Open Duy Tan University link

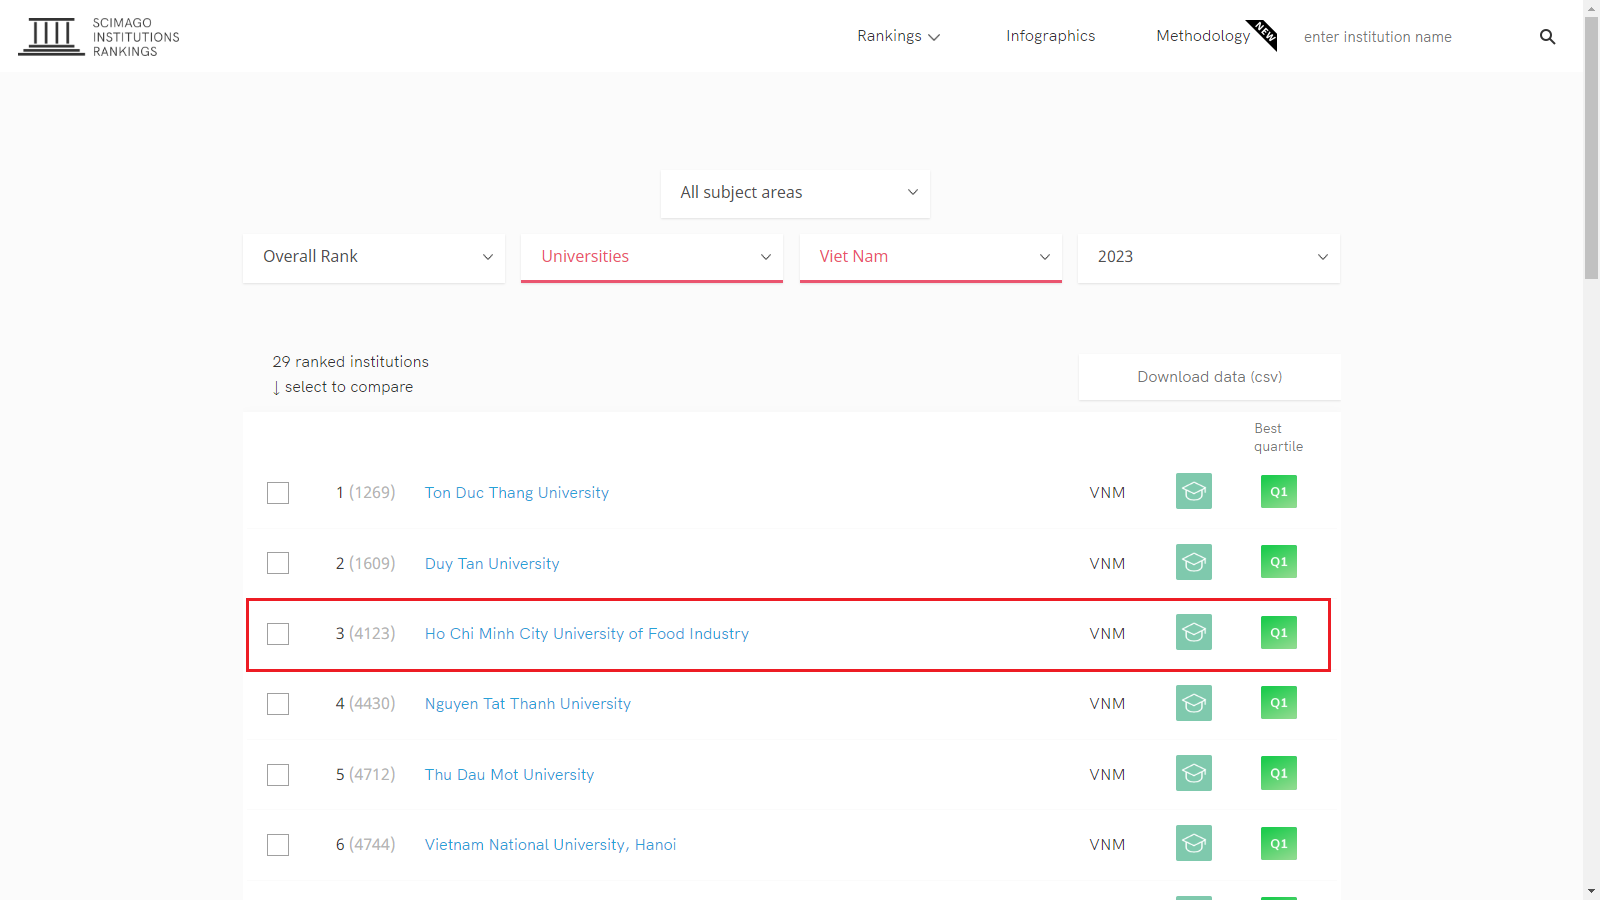(x=492, y=564)
